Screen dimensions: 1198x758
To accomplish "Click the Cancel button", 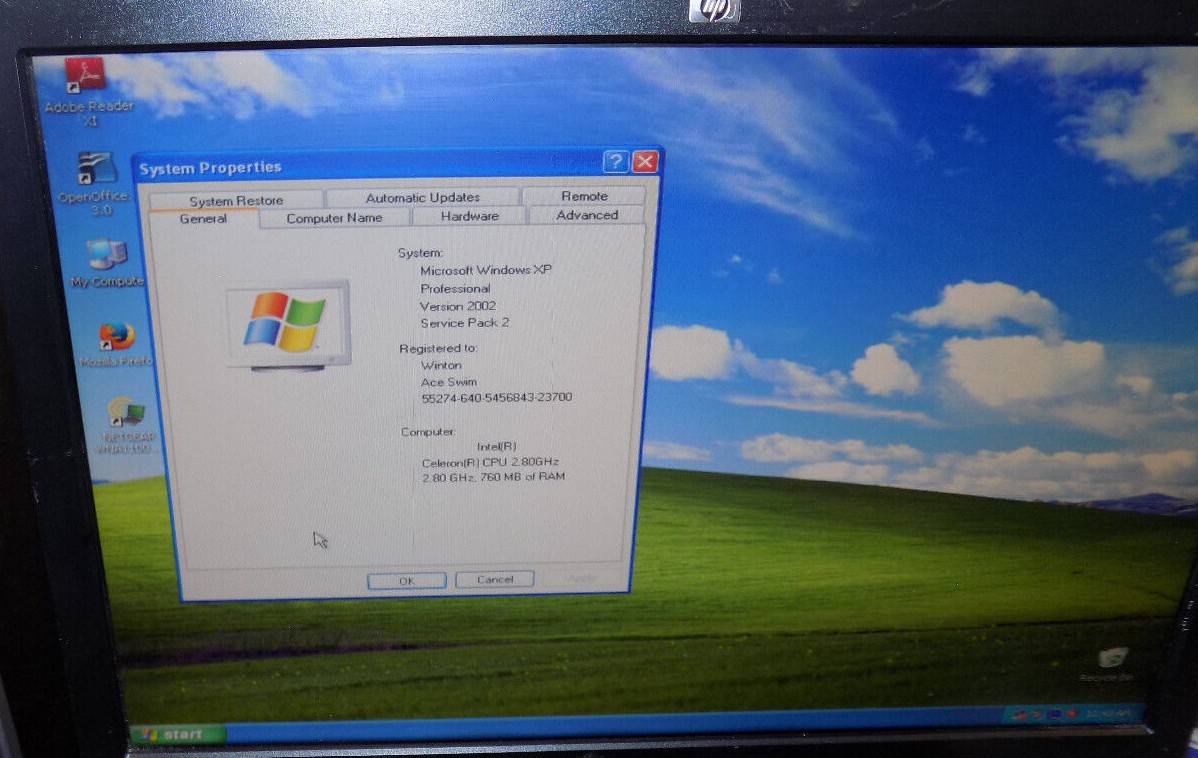I will (495, 579).
